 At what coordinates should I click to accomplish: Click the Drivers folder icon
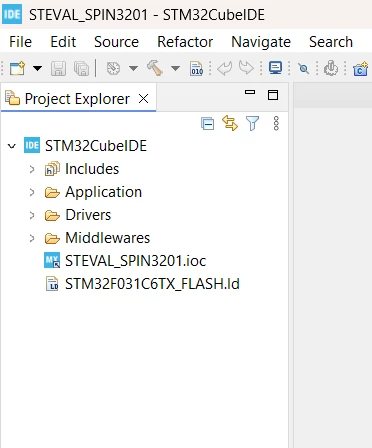pyautogui.click(x=52, y=215)
